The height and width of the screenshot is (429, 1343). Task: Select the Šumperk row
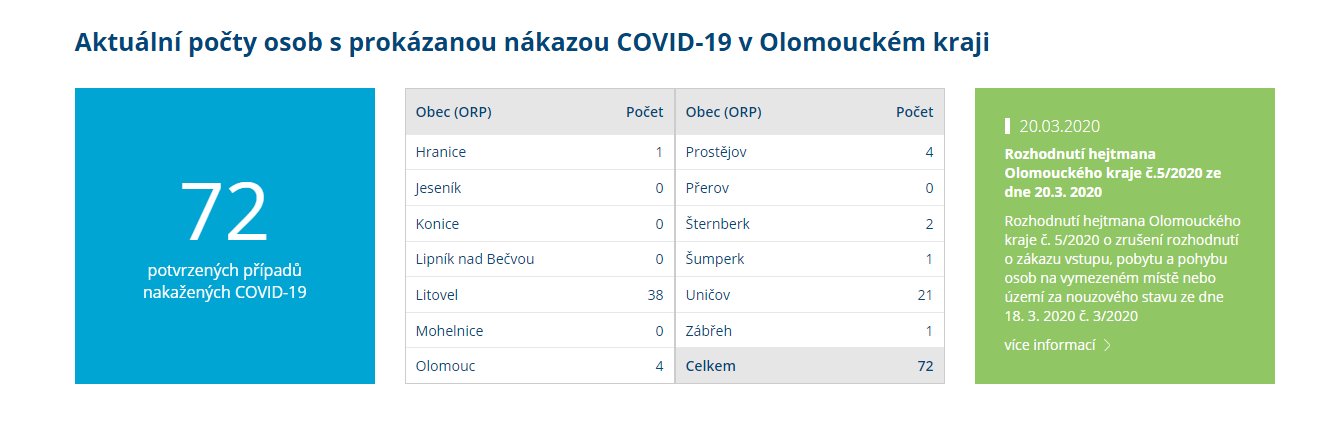pos(810,260)
